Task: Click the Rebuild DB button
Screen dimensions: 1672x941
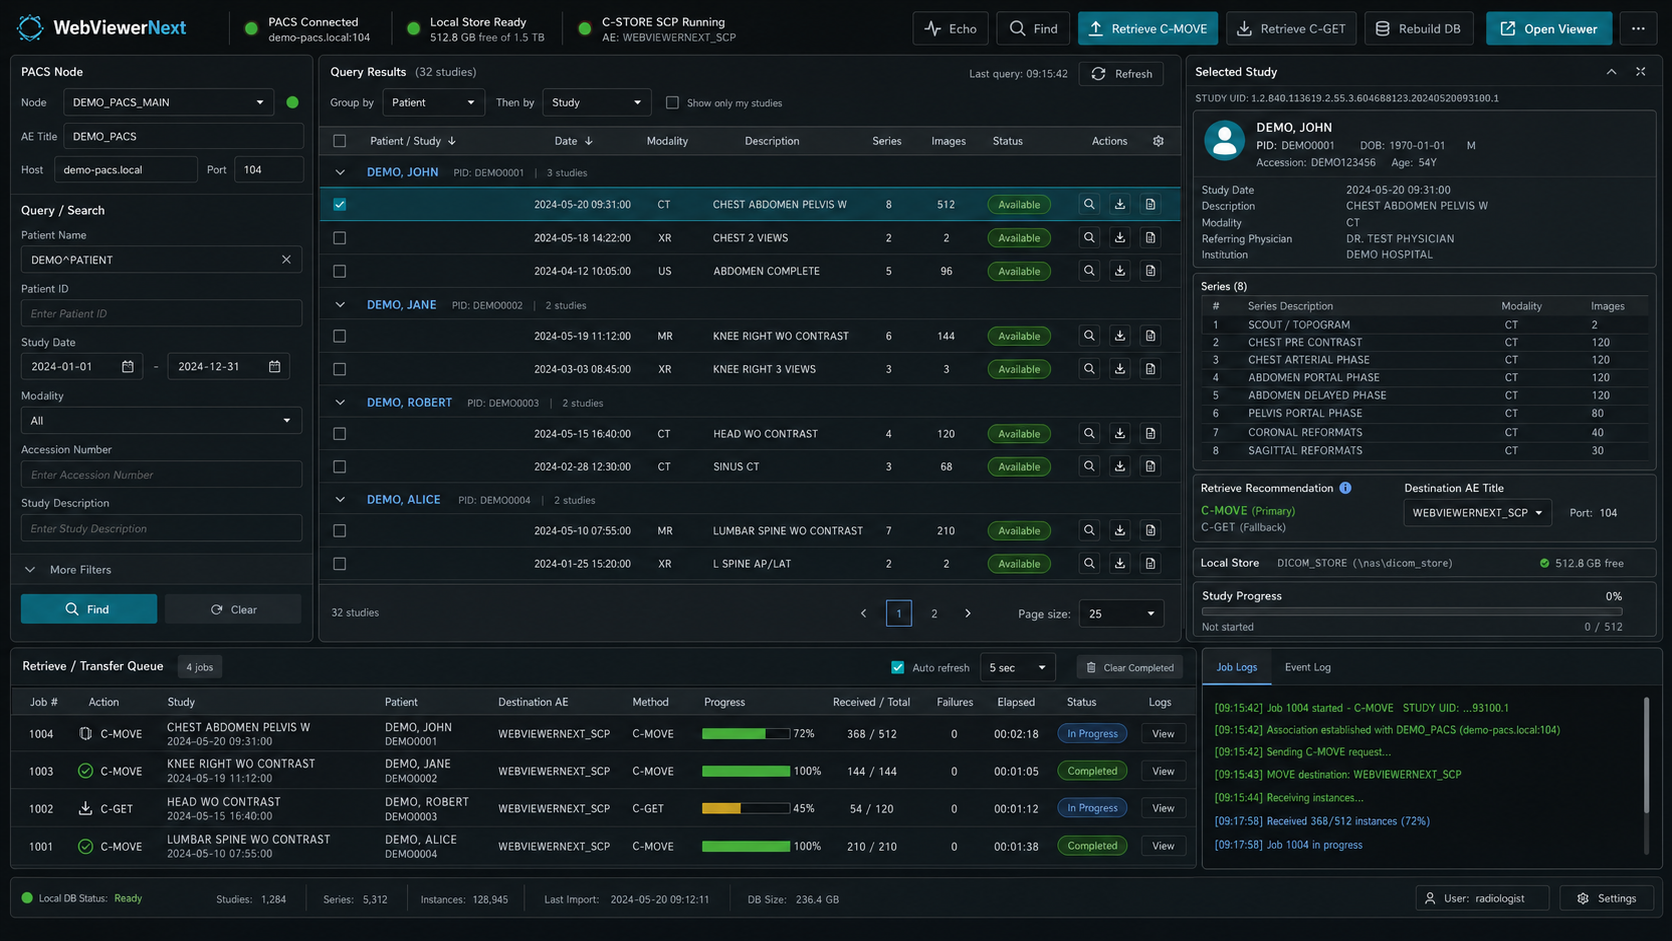Action: (1418, 29)
